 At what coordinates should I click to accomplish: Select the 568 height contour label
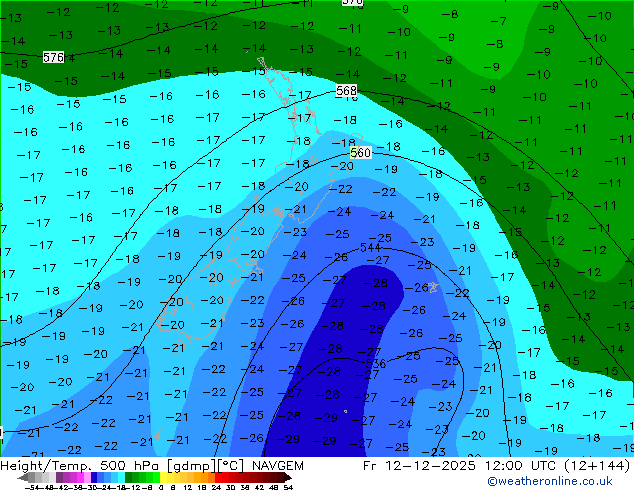(347, 91)
